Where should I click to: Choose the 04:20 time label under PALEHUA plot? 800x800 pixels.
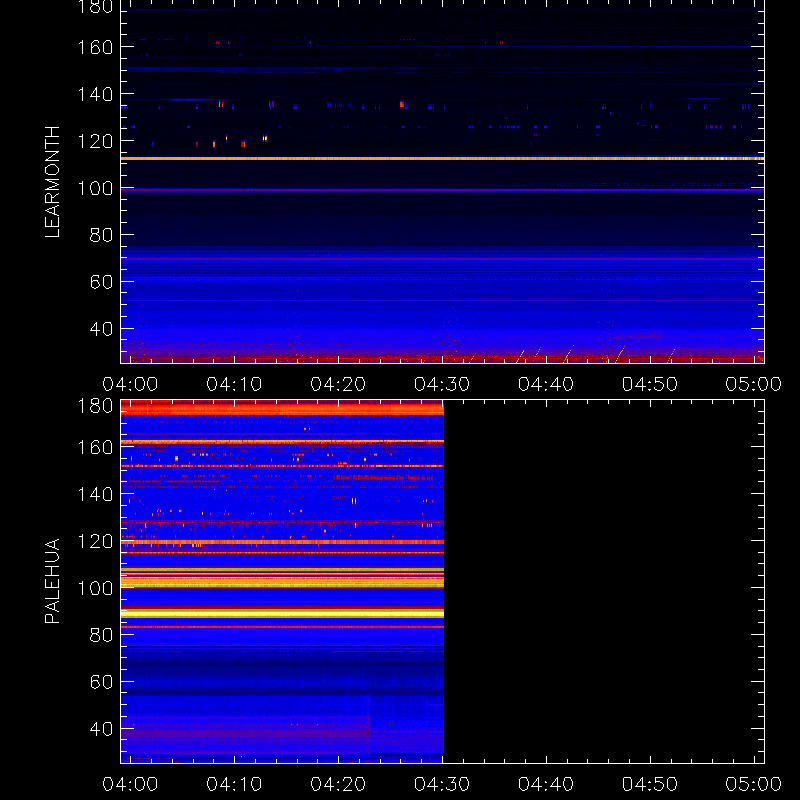click(x=338, y=784)
